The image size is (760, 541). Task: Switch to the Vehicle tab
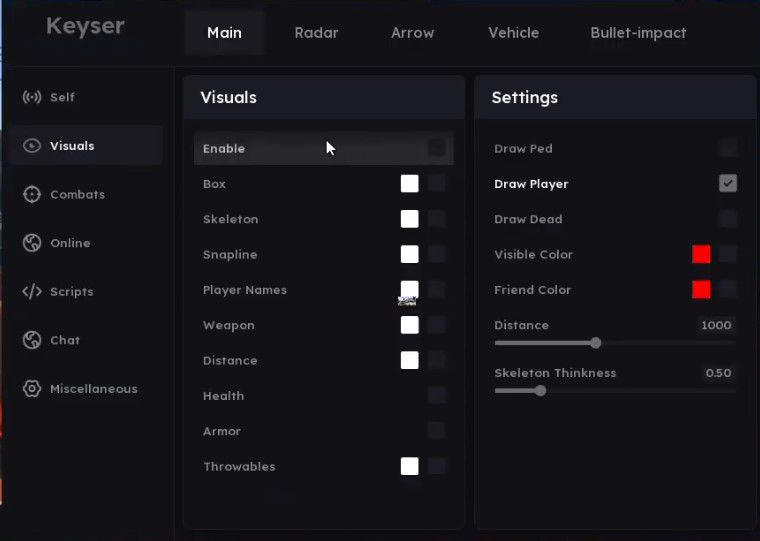[x=513, y=33]
